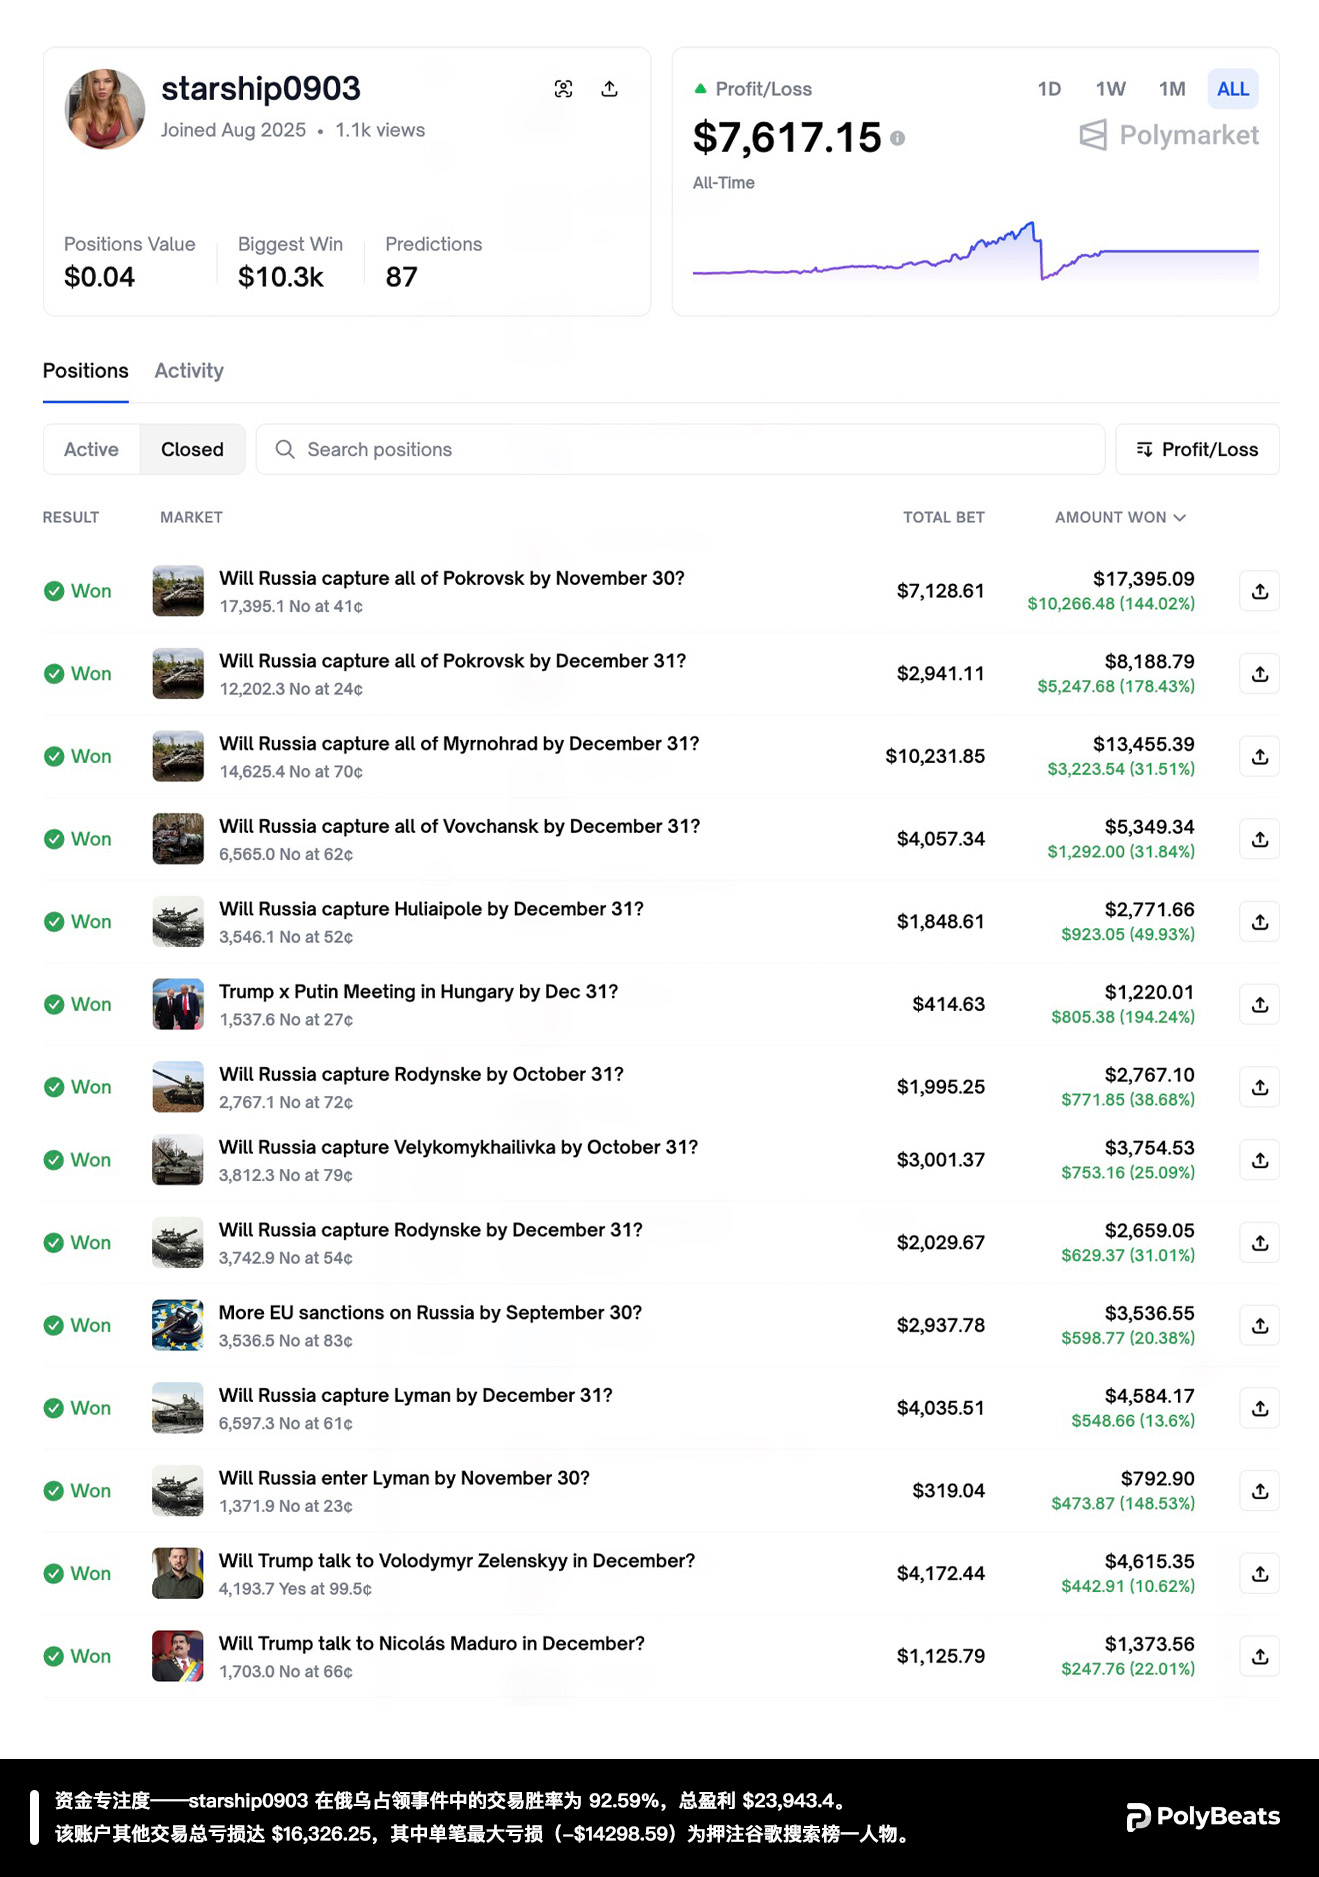Click the info icon beside $7,617.15
Image resolution: width=1319 pixels, height=1877 pixels.
tap(898, 139)
